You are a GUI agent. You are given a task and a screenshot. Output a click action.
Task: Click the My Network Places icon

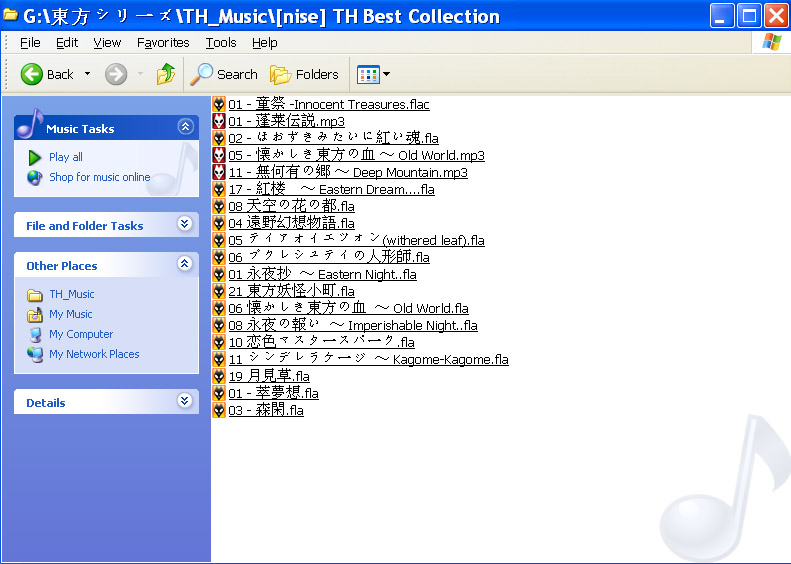[x=35, y=355]
